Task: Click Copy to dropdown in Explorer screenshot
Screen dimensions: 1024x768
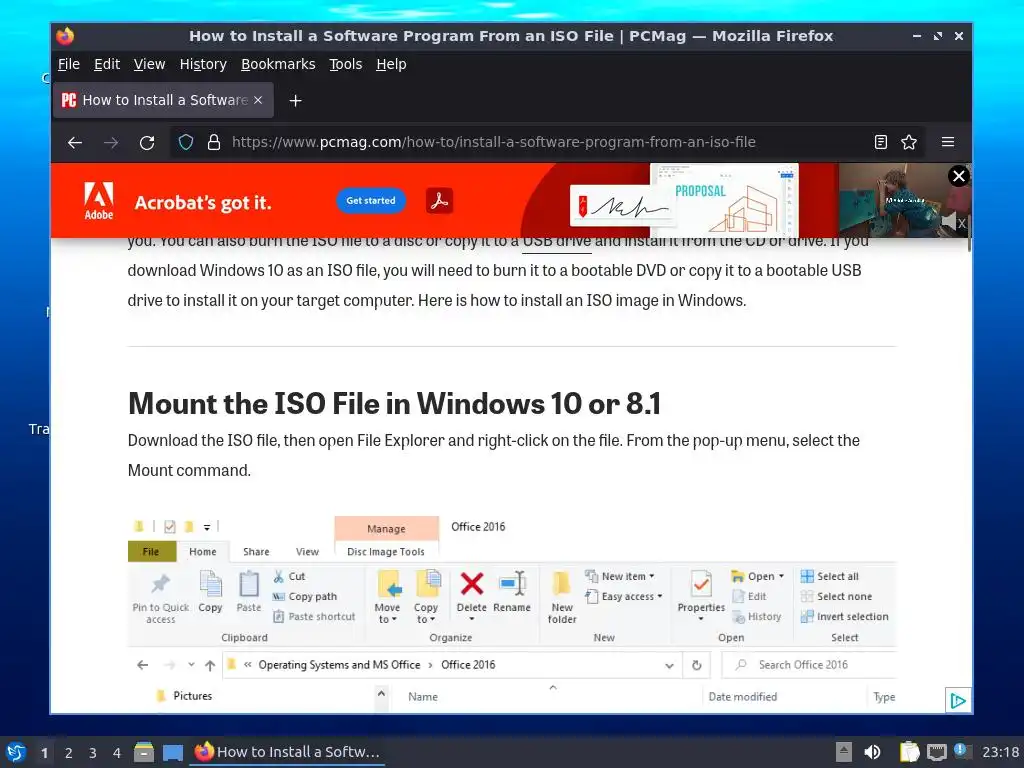Action: click(426, 596)
